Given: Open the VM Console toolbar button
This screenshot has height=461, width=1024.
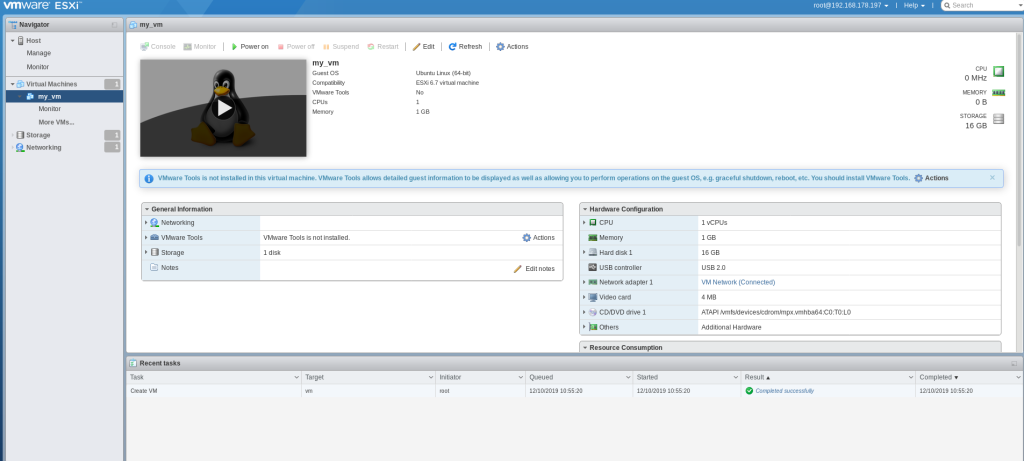Looking at the screenshot, I should 158,47.
